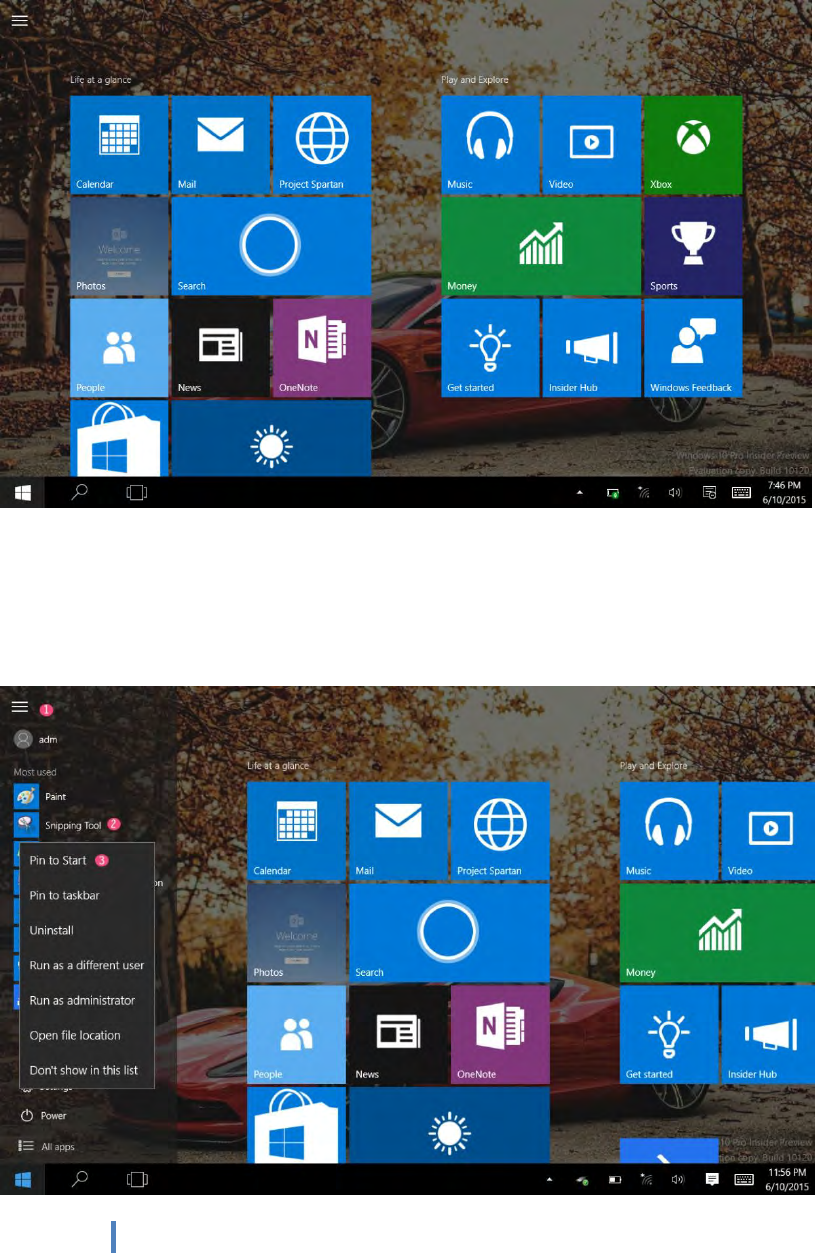Open Action Center in the 11:56 PM tray
This screenshot has height=1253, width=815.
coord(712,1180)
